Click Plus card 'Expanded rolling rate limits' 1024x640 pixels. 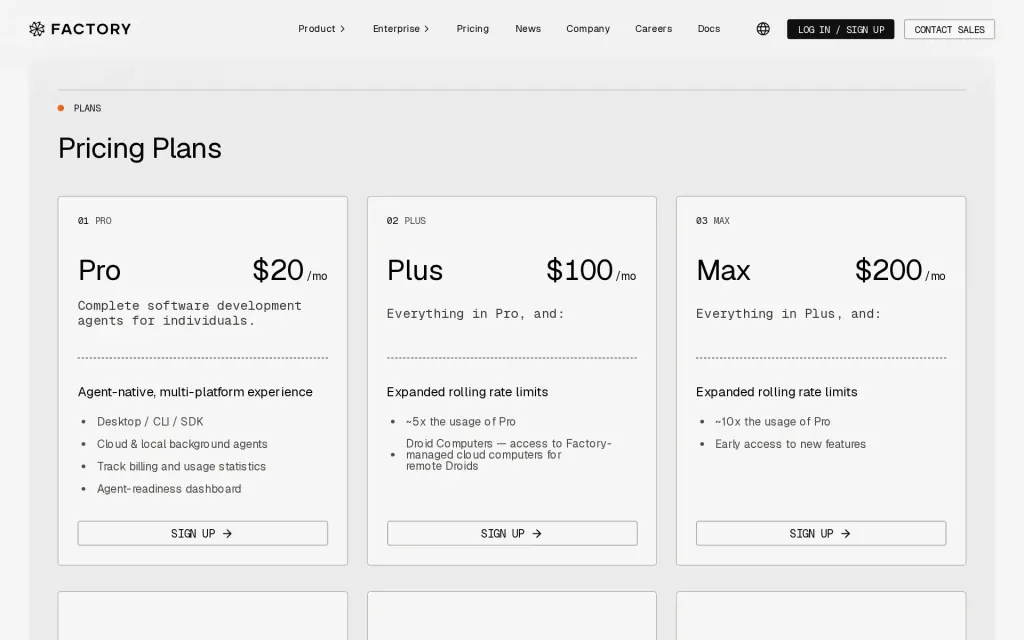tap(468, 392)
